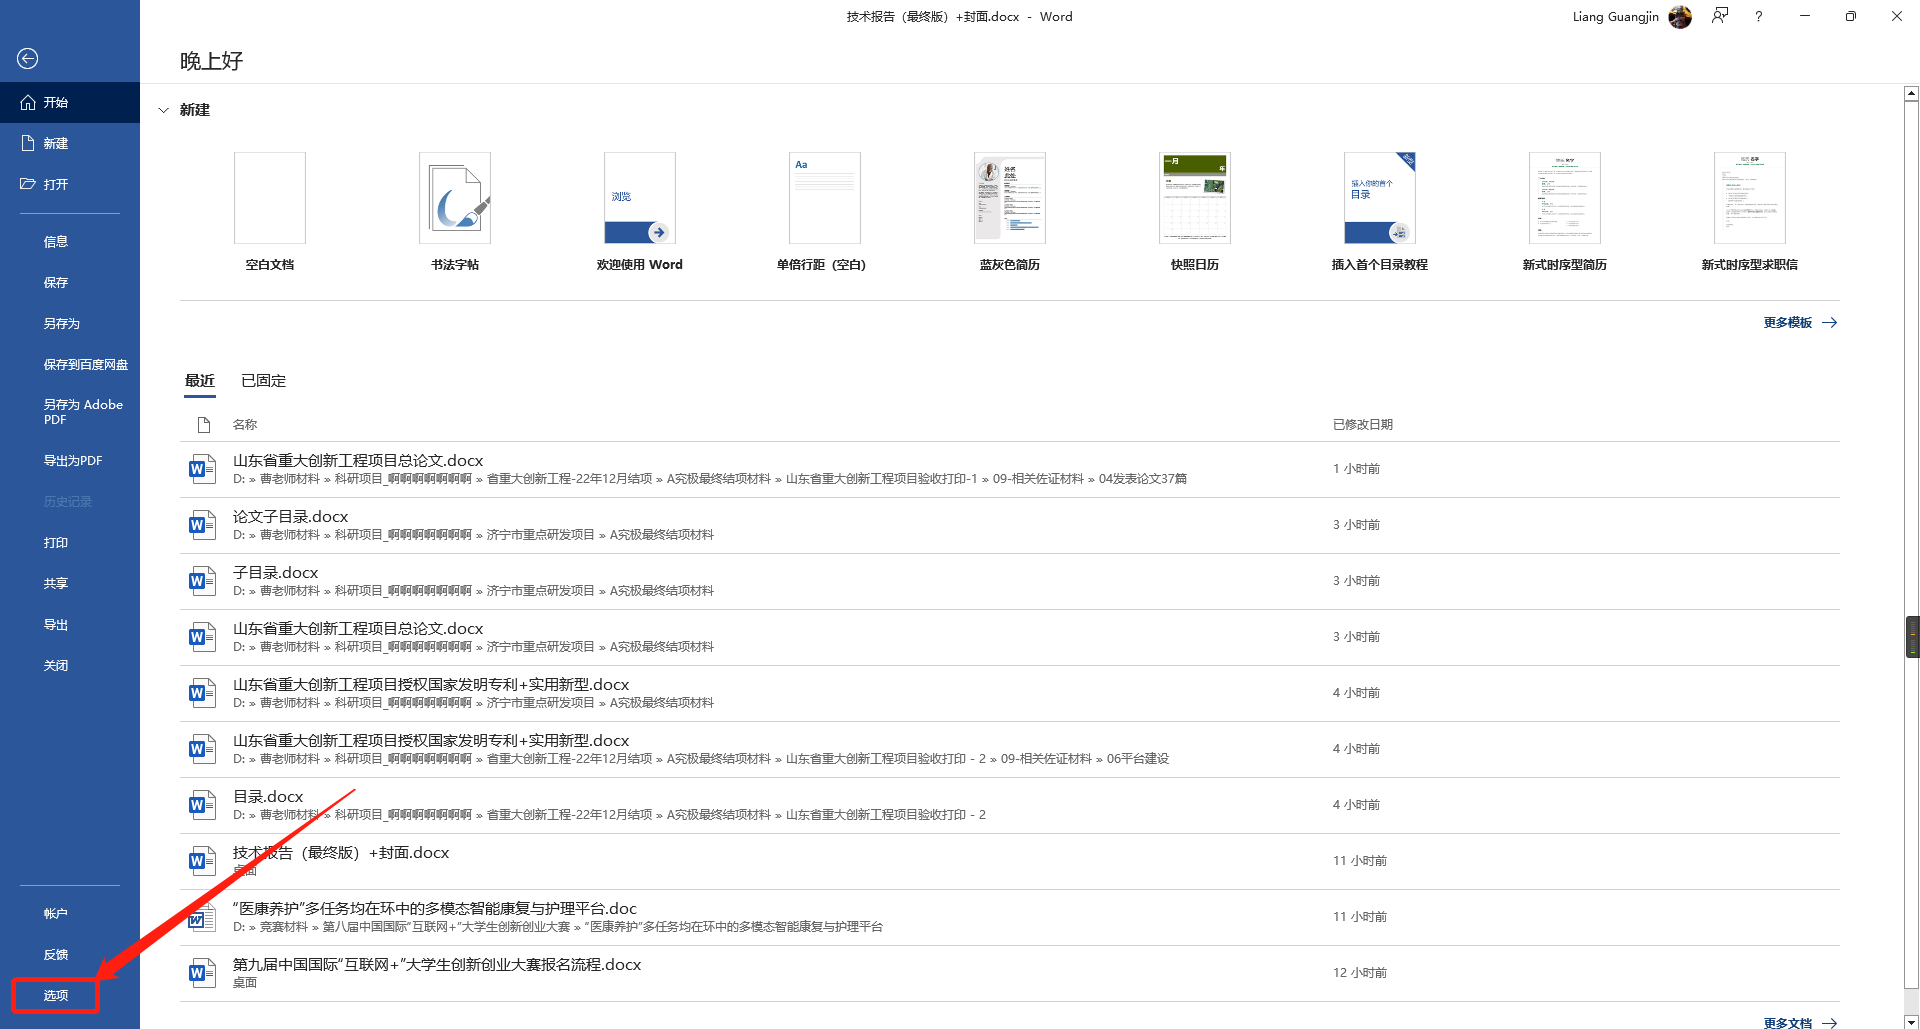The image size is (1920, 1029).
Task: Switch to the 最近 tab
Action: pos(200,381)
